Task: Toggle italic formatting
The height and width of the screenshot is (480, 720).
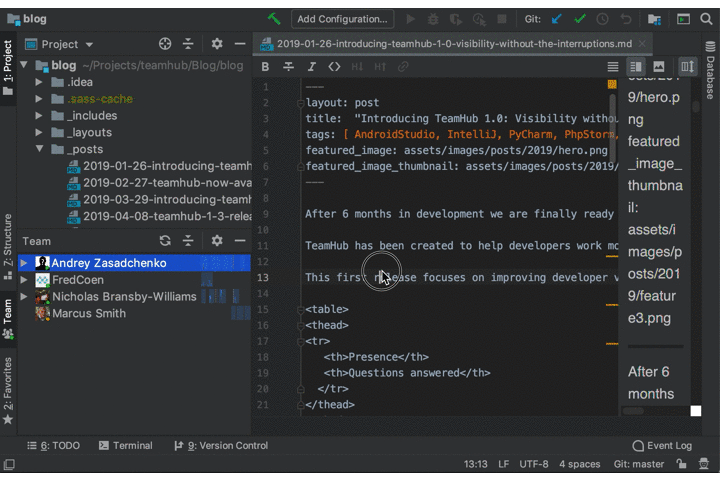Action: tap(312, 67)
